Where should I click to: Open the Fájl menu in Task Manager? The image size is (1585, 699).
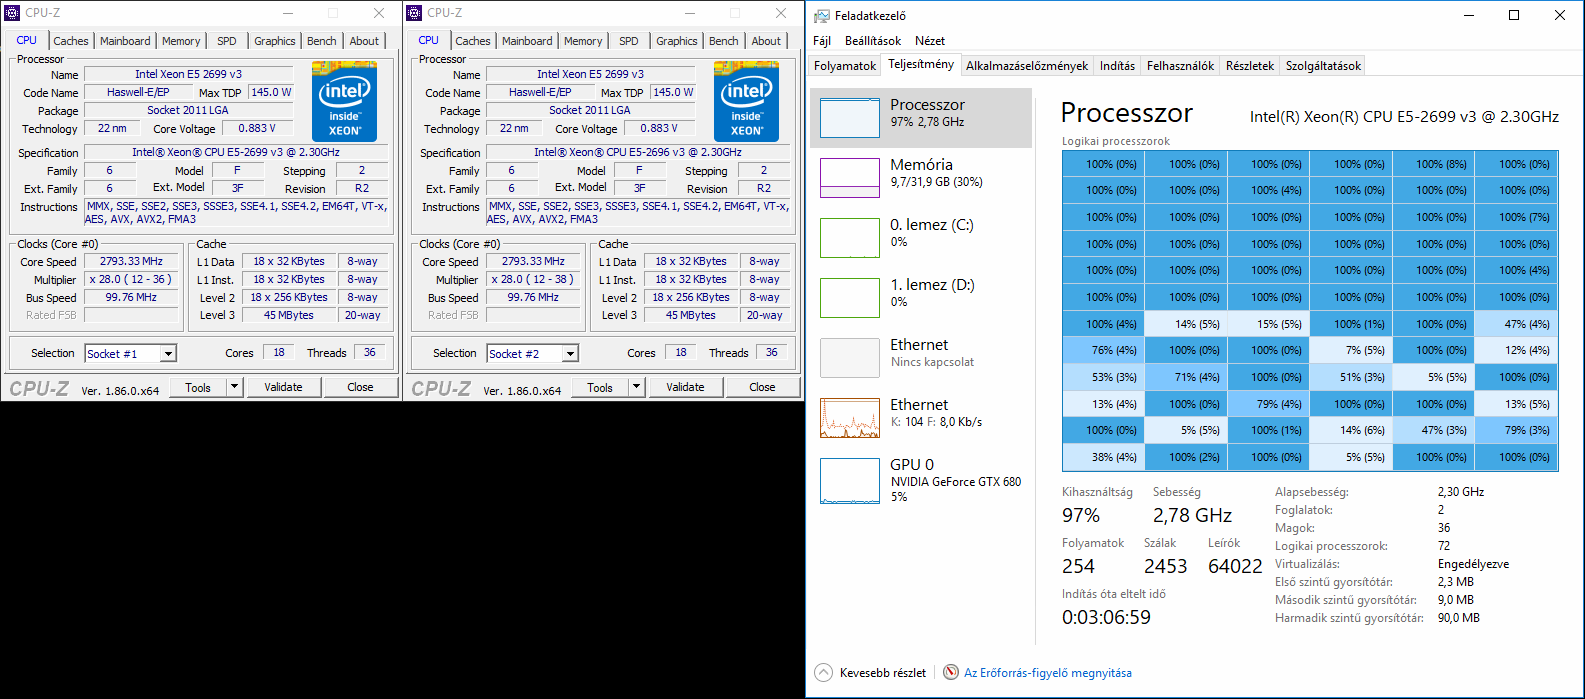[822, 41]
